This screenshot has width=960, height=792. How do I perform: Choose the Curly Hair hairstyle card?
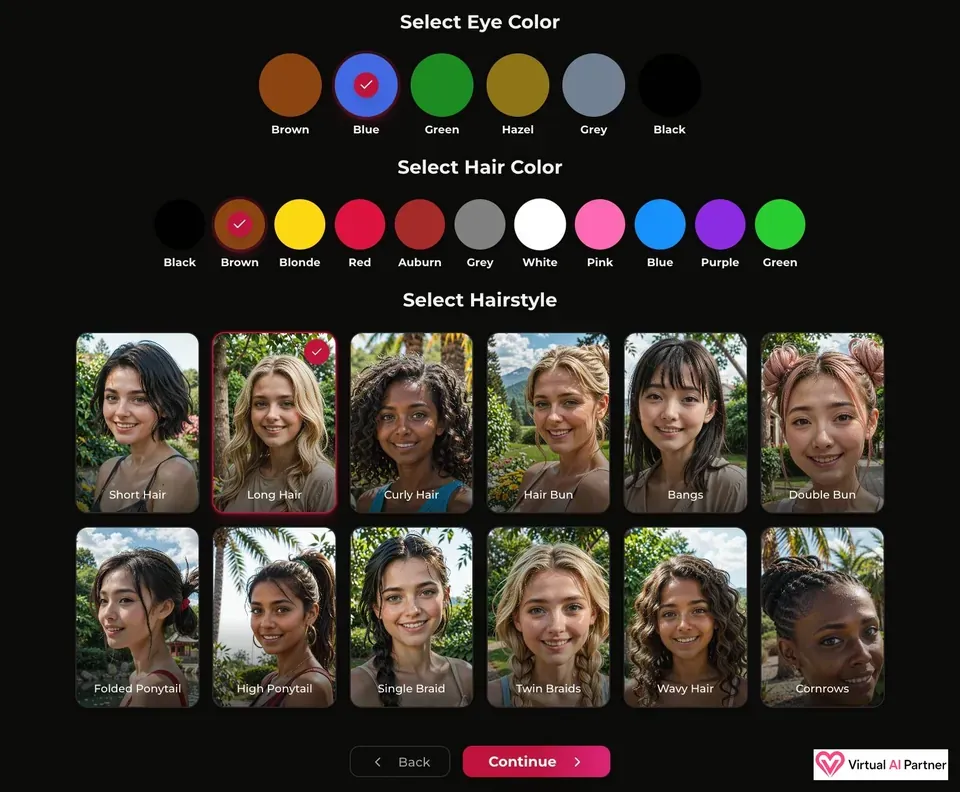pos(411,422)
